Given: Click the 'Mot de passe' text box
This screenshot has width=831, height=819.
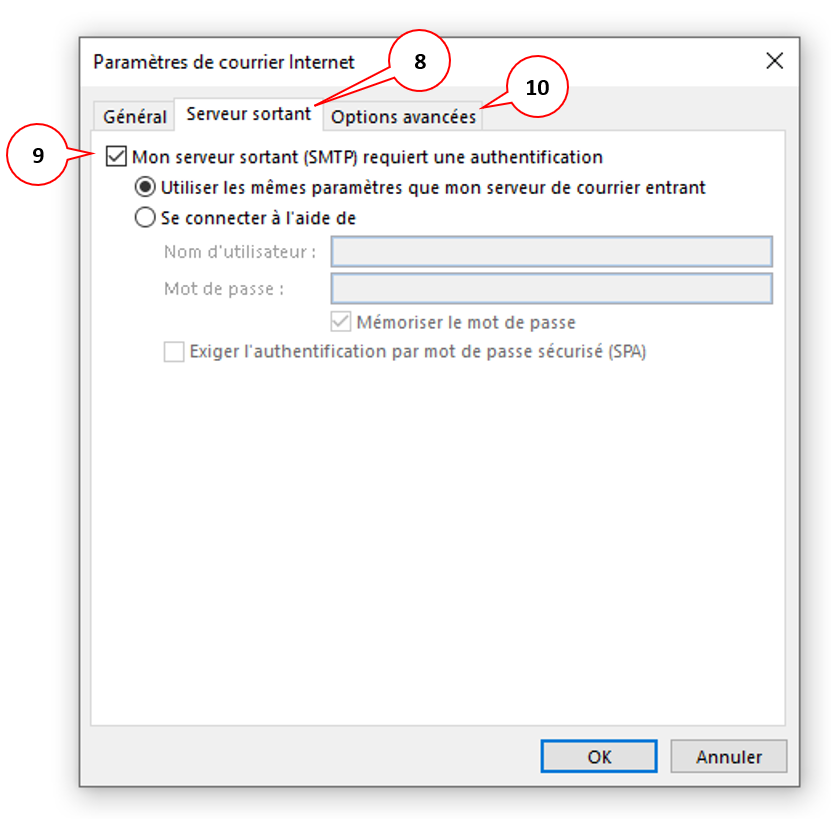Looking at the screenshot, I should 550,289.
